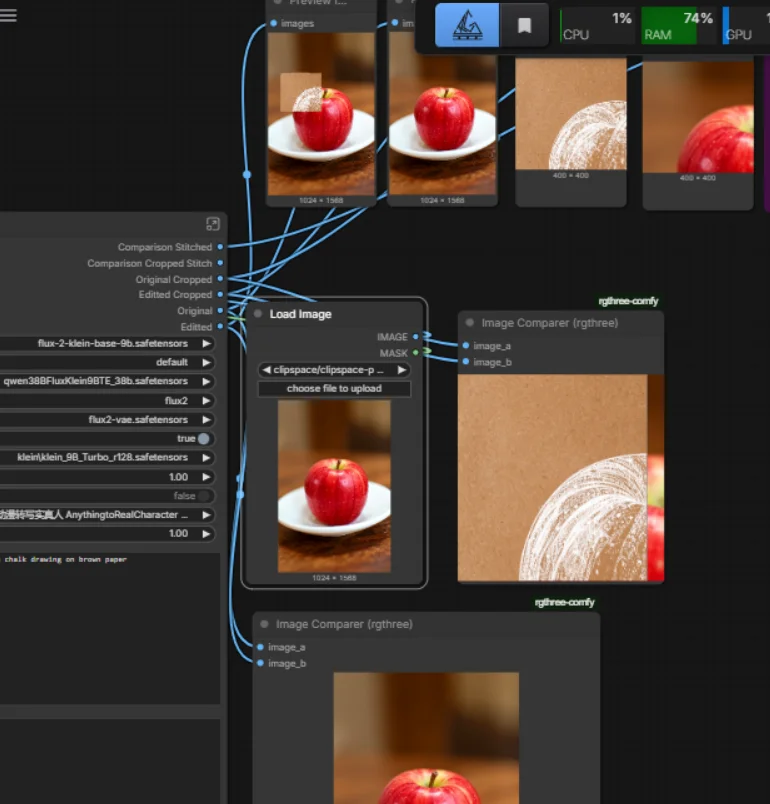This screenshot has width=770, height=804.
Task: Click the GPU usage monitor
Action: tap(746, 26)
